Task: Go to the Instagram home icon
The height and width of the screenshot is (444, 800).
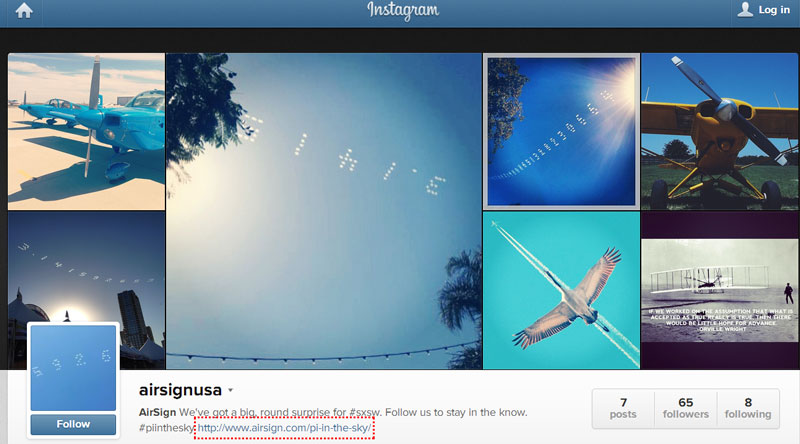Action: [x=24, y=11]
